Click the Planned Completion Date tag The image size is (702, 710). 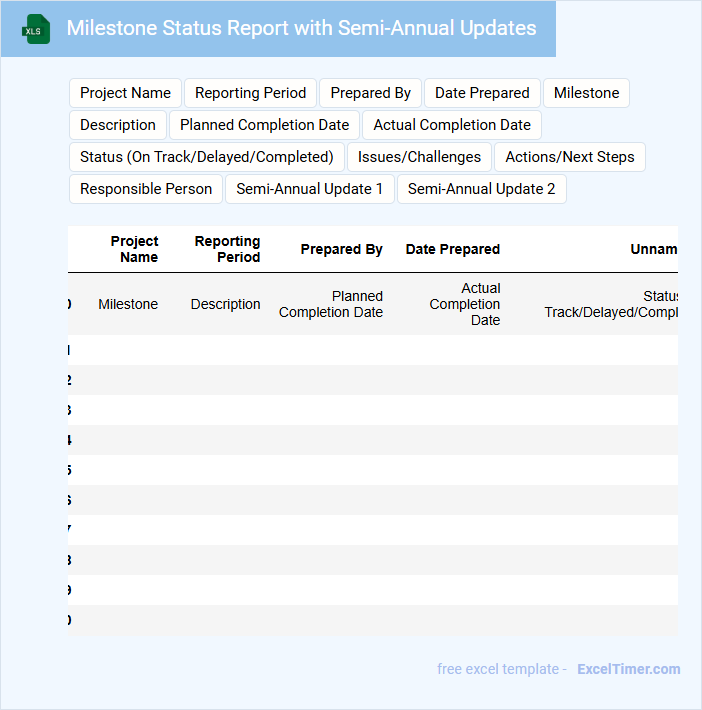click(x=264, y=125)
